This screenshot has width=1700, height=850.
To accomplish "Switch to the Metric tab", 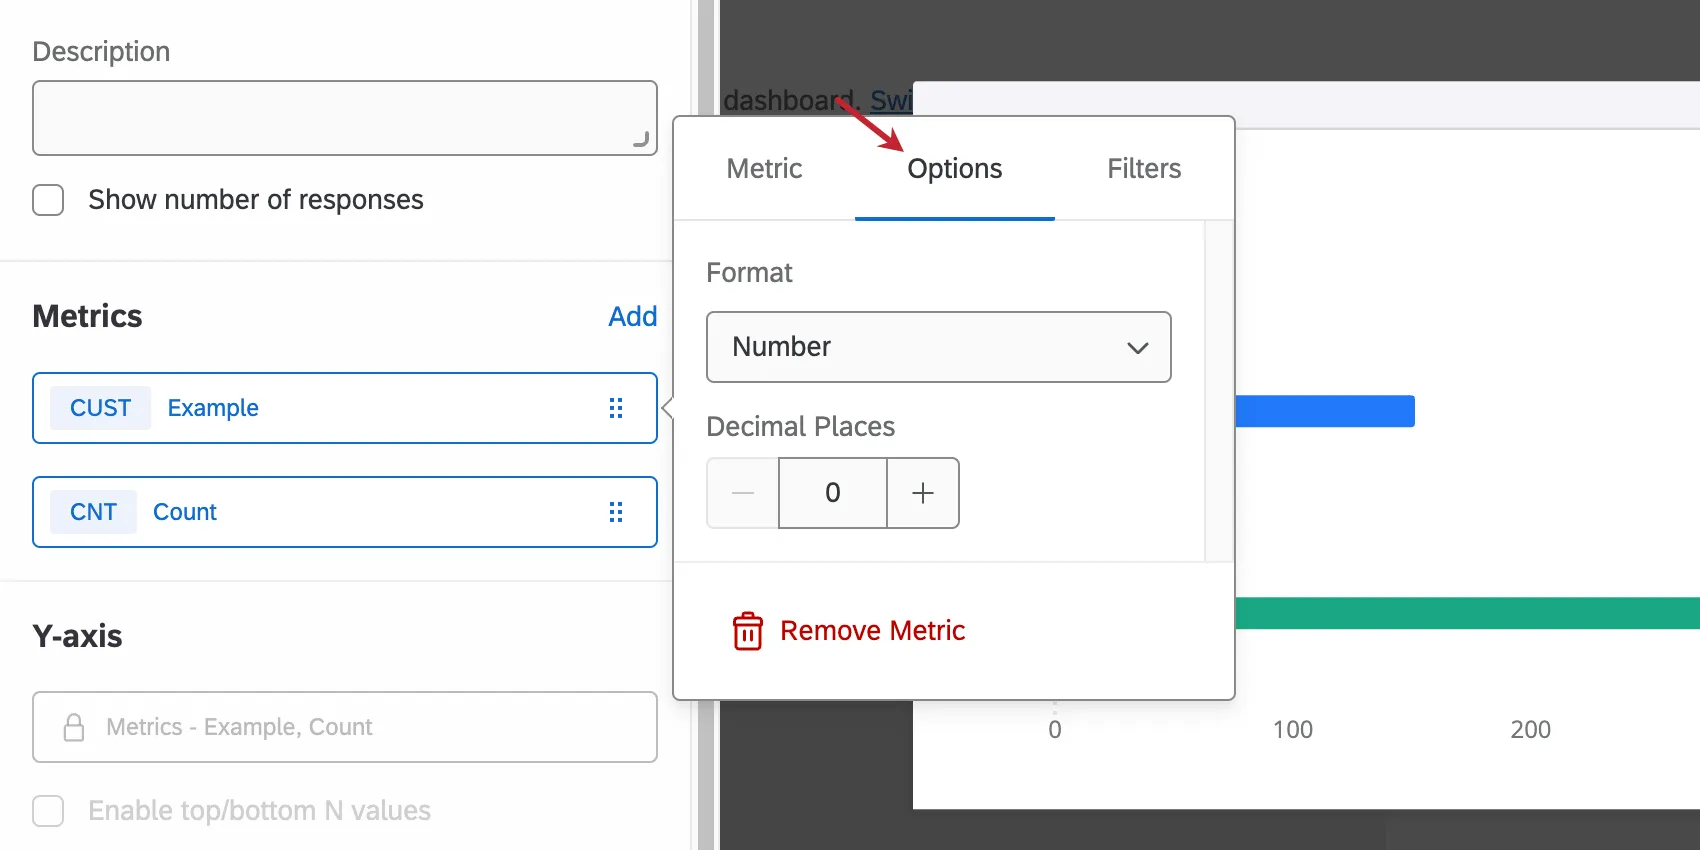I will tap(764, 169).
